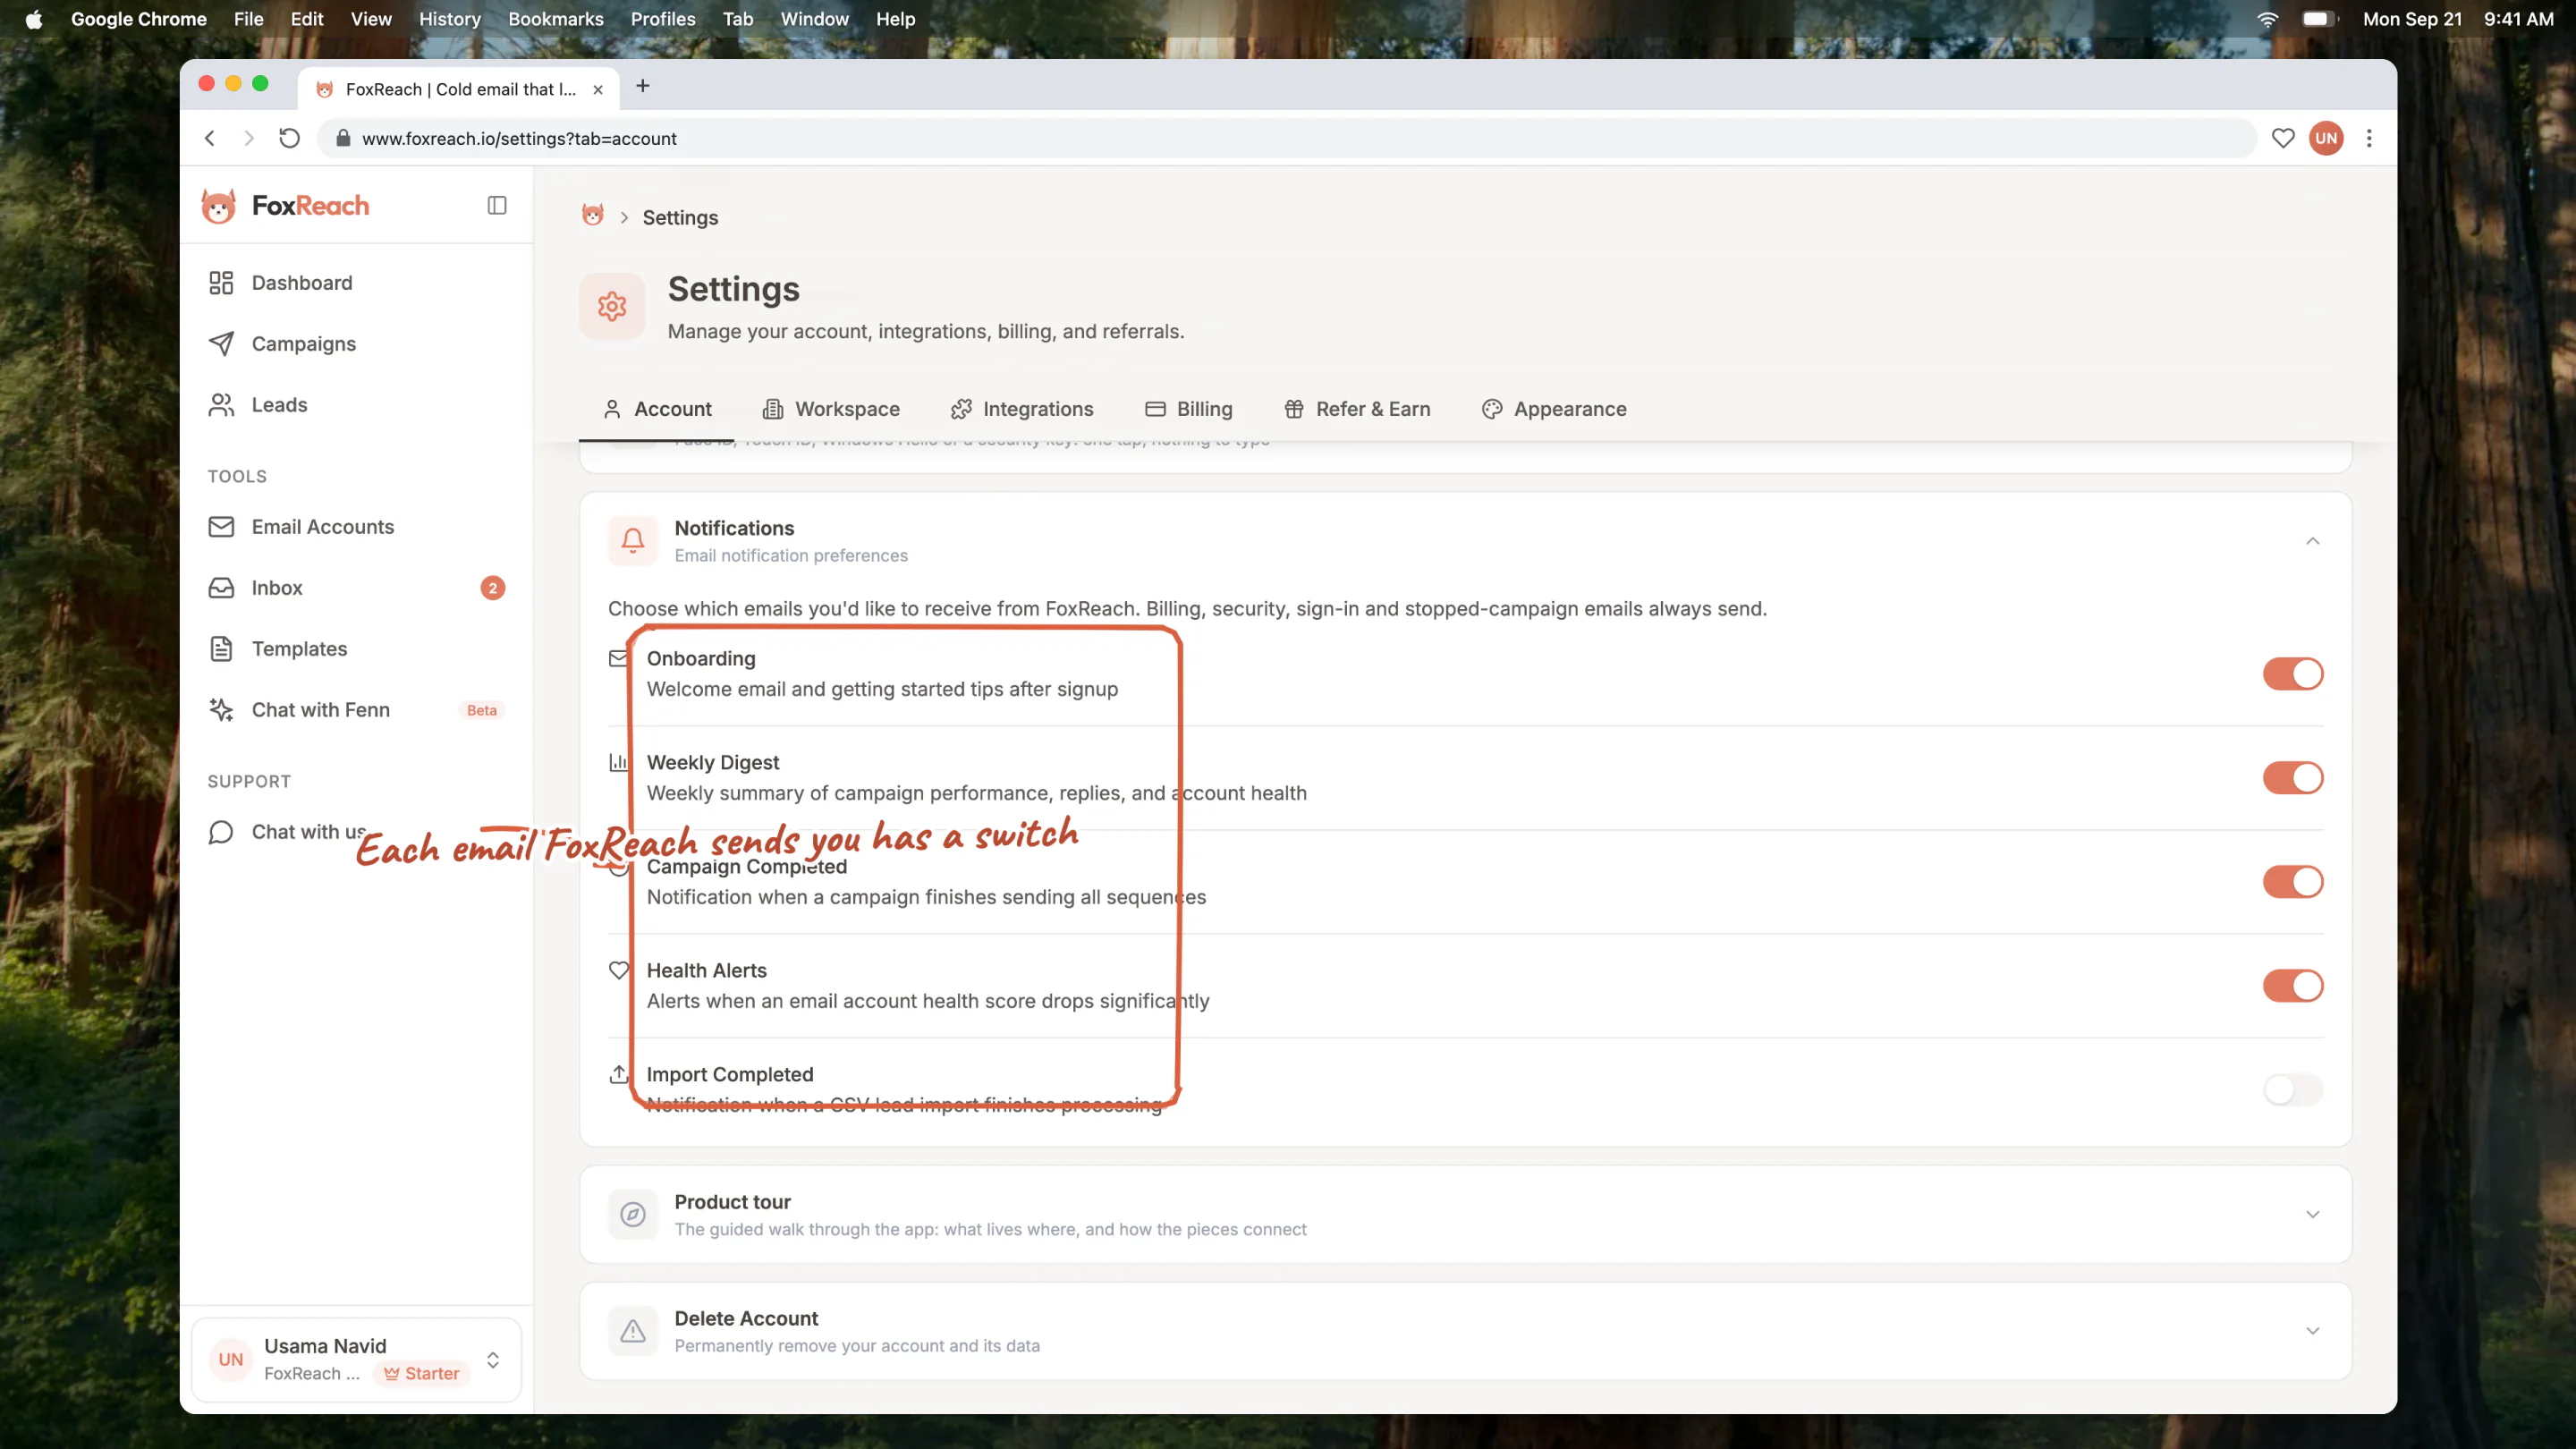Open Chat with us bubble icon

tap(221, 832)
